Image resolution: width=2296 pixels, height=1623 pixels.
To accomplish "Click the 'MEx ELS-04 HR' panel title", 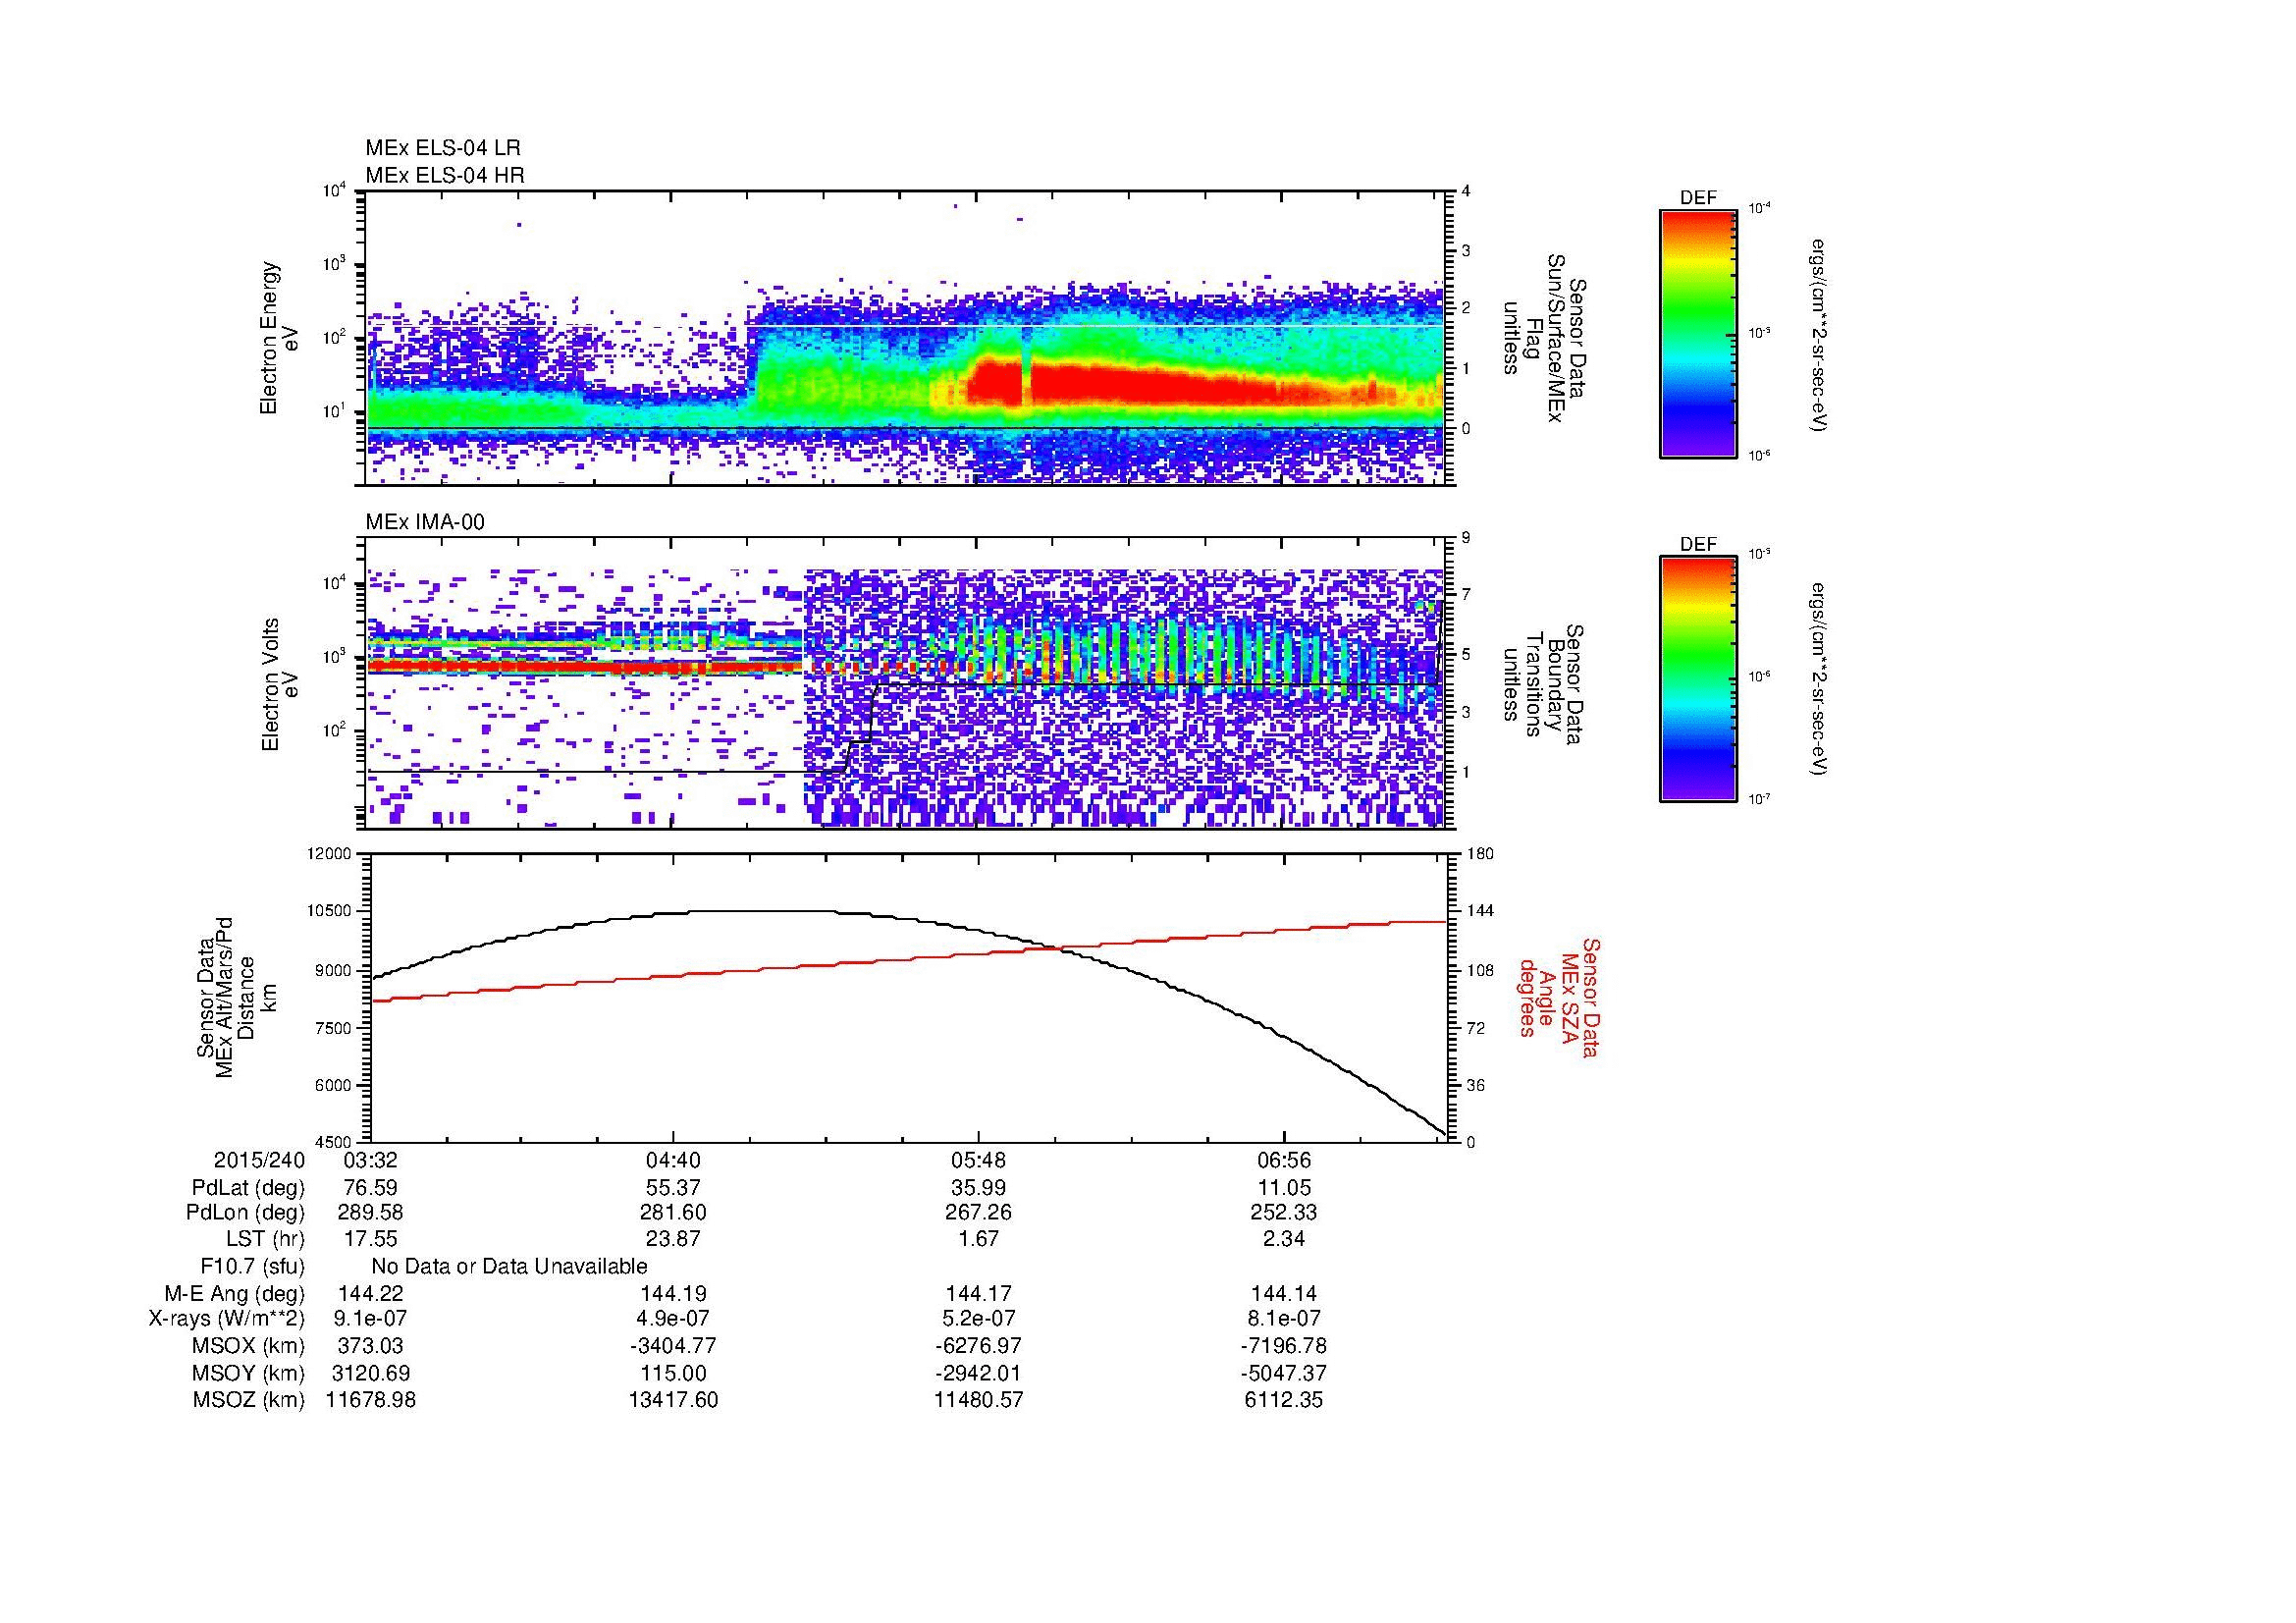I will (444, 175).
